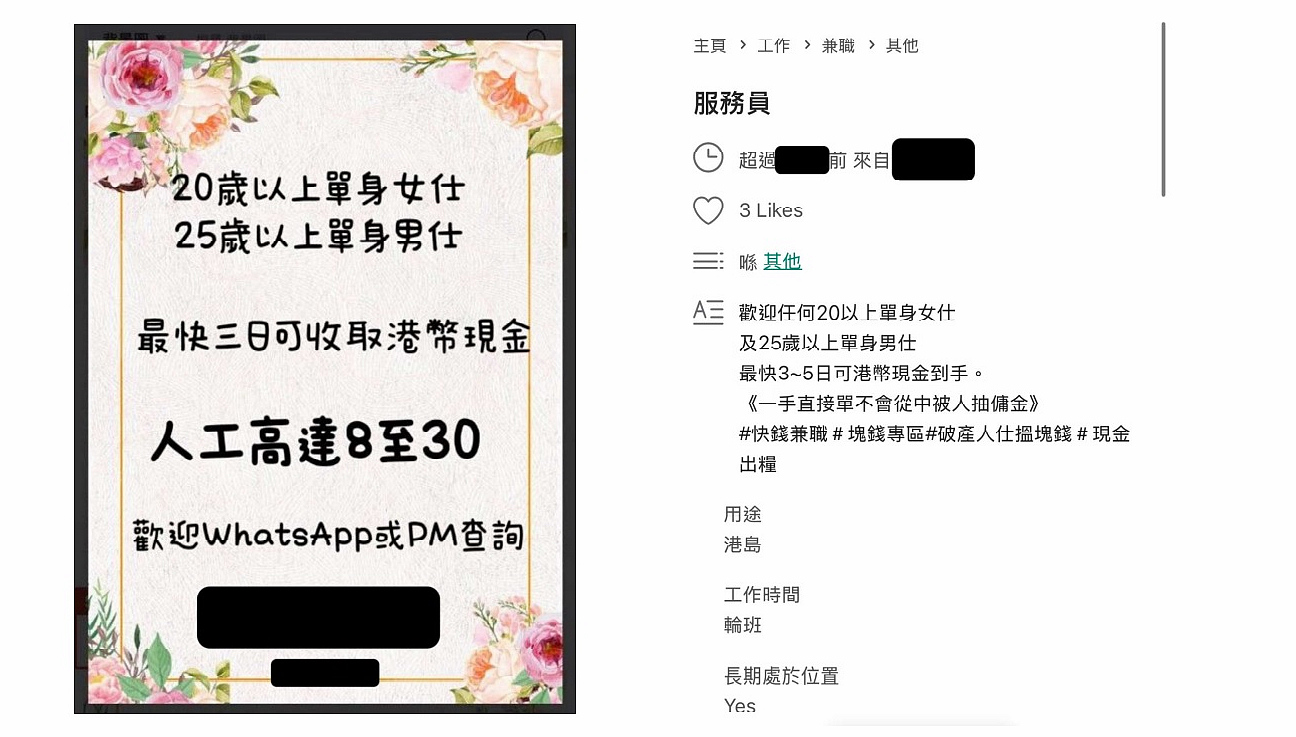Screen dimensions: 1296x737
Task: Open the 工作 breadcrumb category
Action: [x=774, y=45]
